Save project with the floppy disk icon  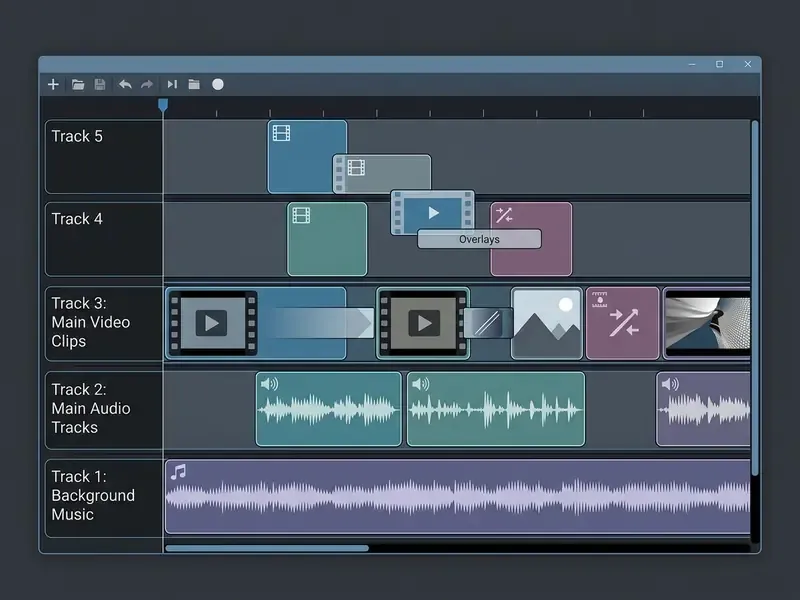pos(100,84)
